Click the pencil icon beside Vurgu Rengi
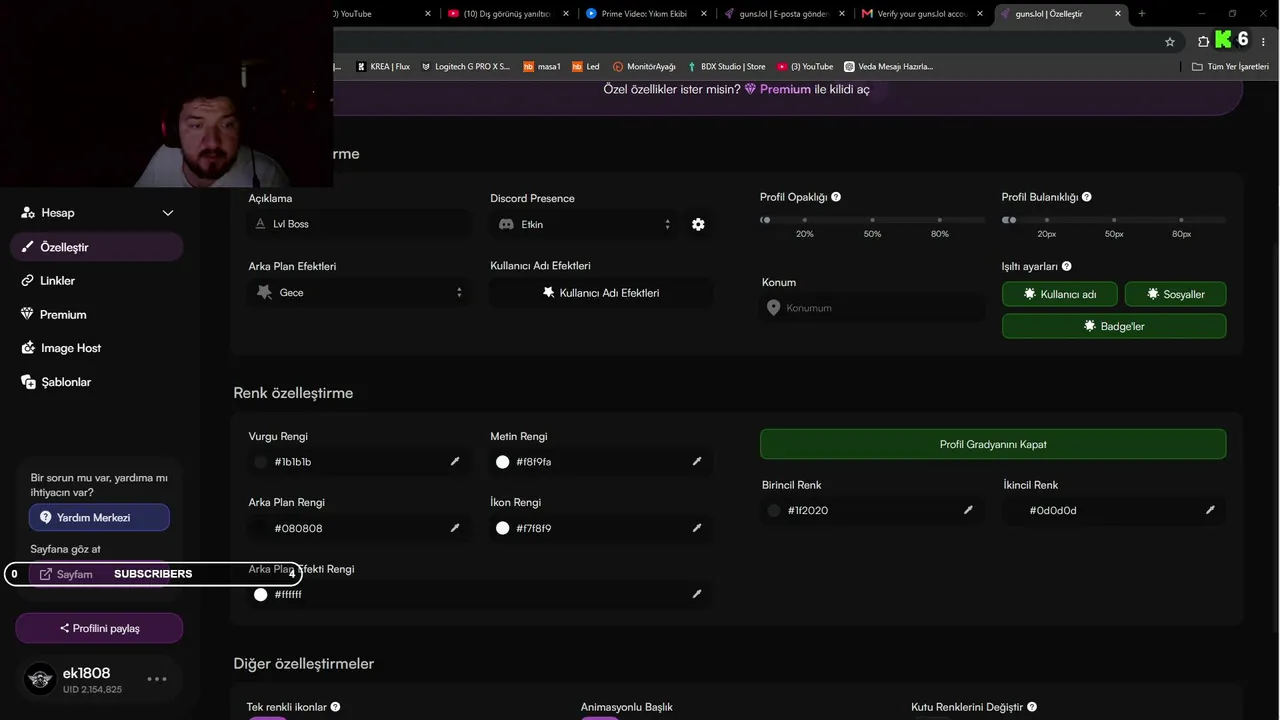1280x720 pixels. tap(455, 461)
